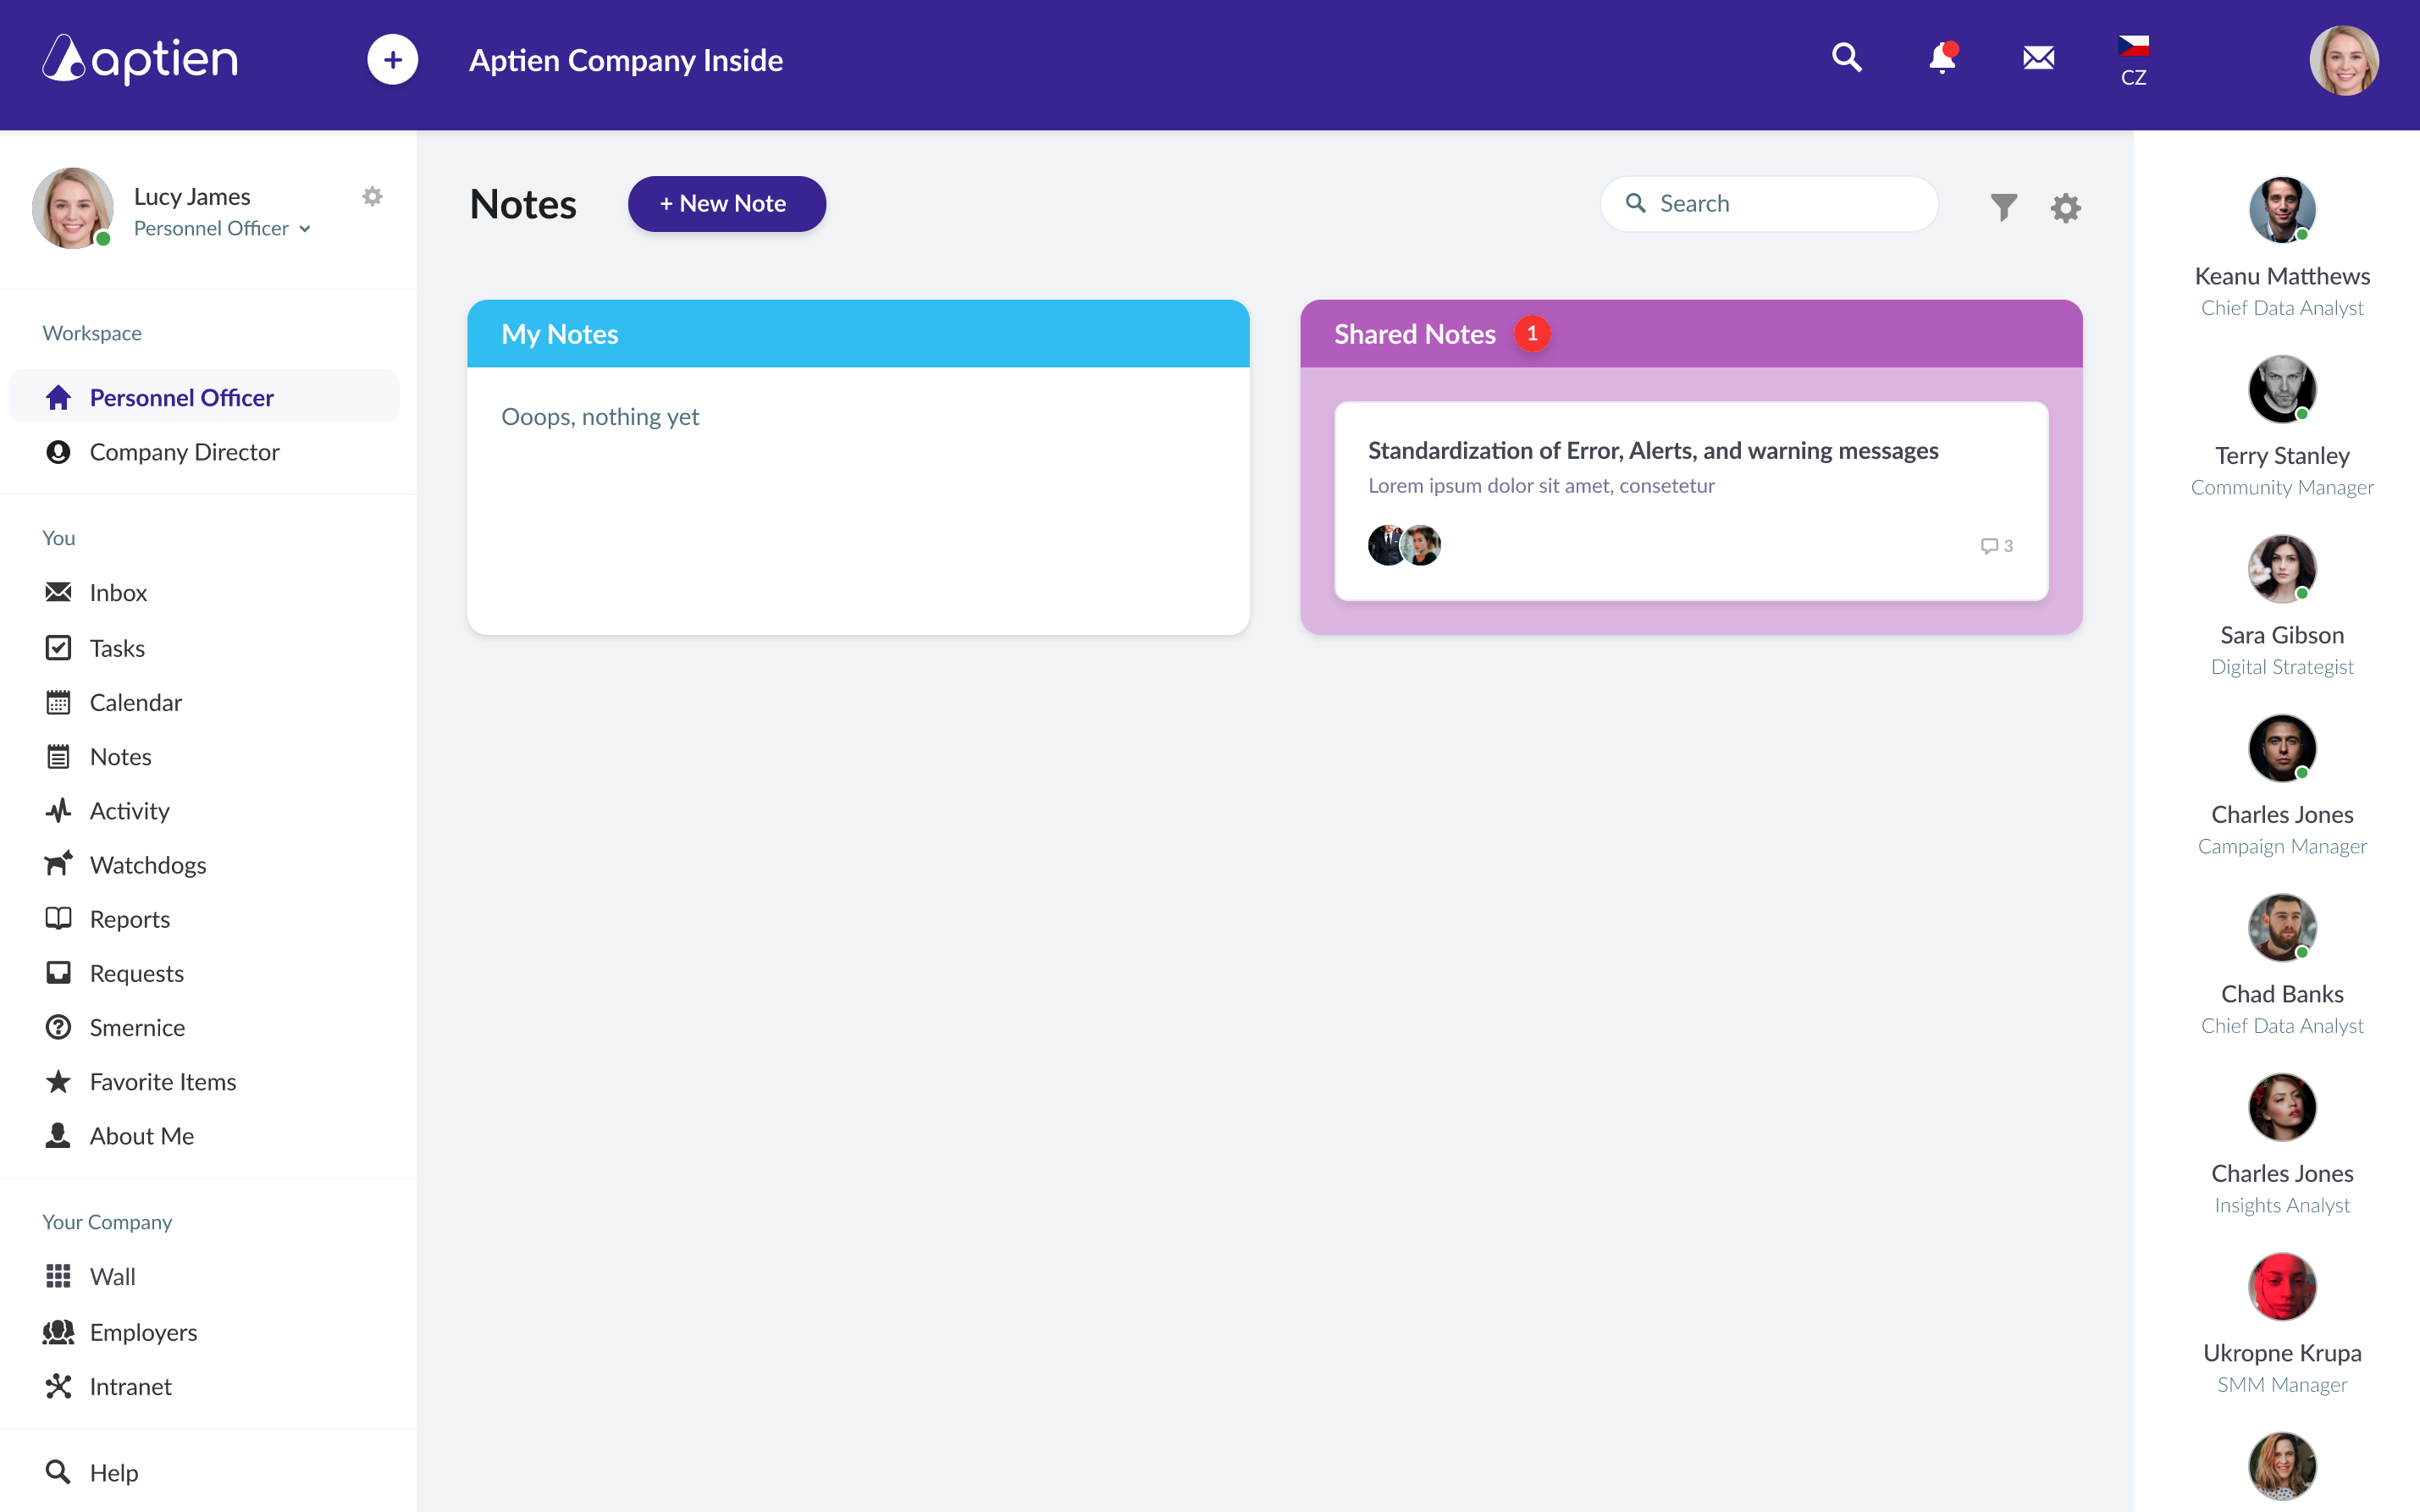
Task: Click the filter icon near search
Action: pyautogui.click(x=2003, y=207)
